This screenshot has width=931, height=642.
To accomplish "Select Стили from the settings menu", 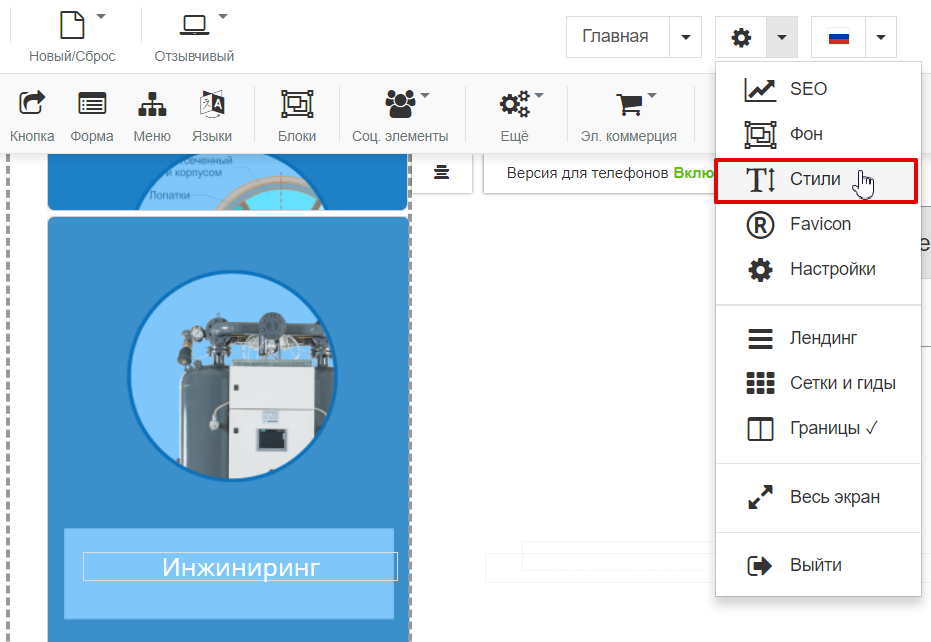I will (x=816, y=180).
